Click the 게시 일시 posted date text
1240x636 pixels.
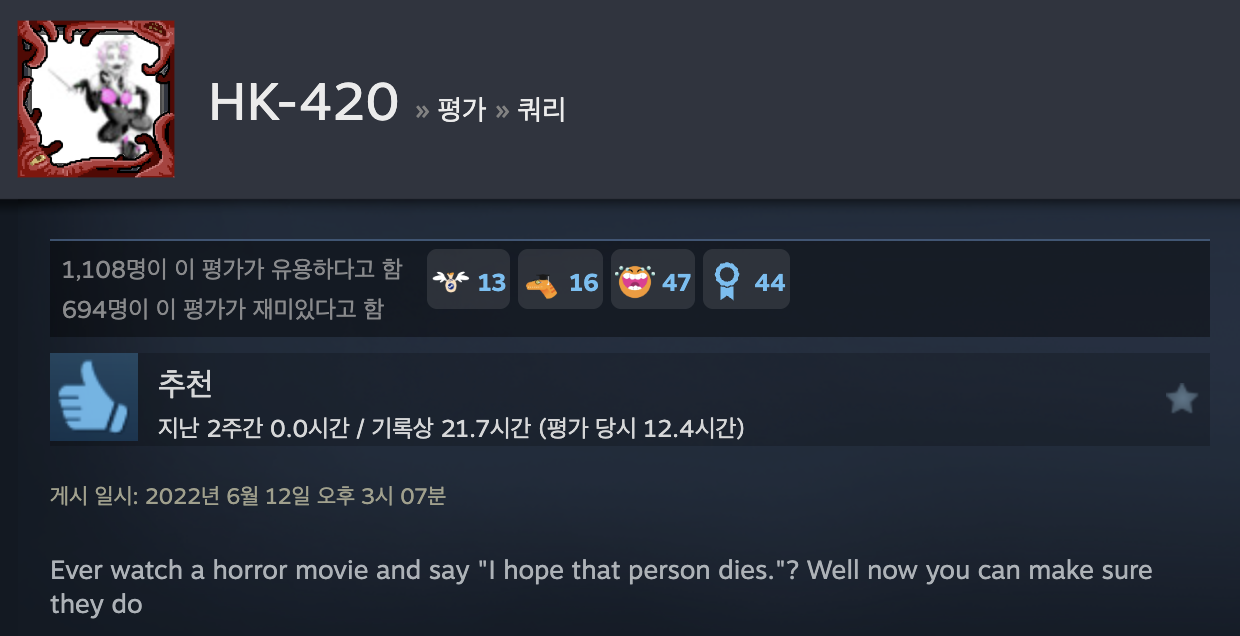click(x=248, y=496)
